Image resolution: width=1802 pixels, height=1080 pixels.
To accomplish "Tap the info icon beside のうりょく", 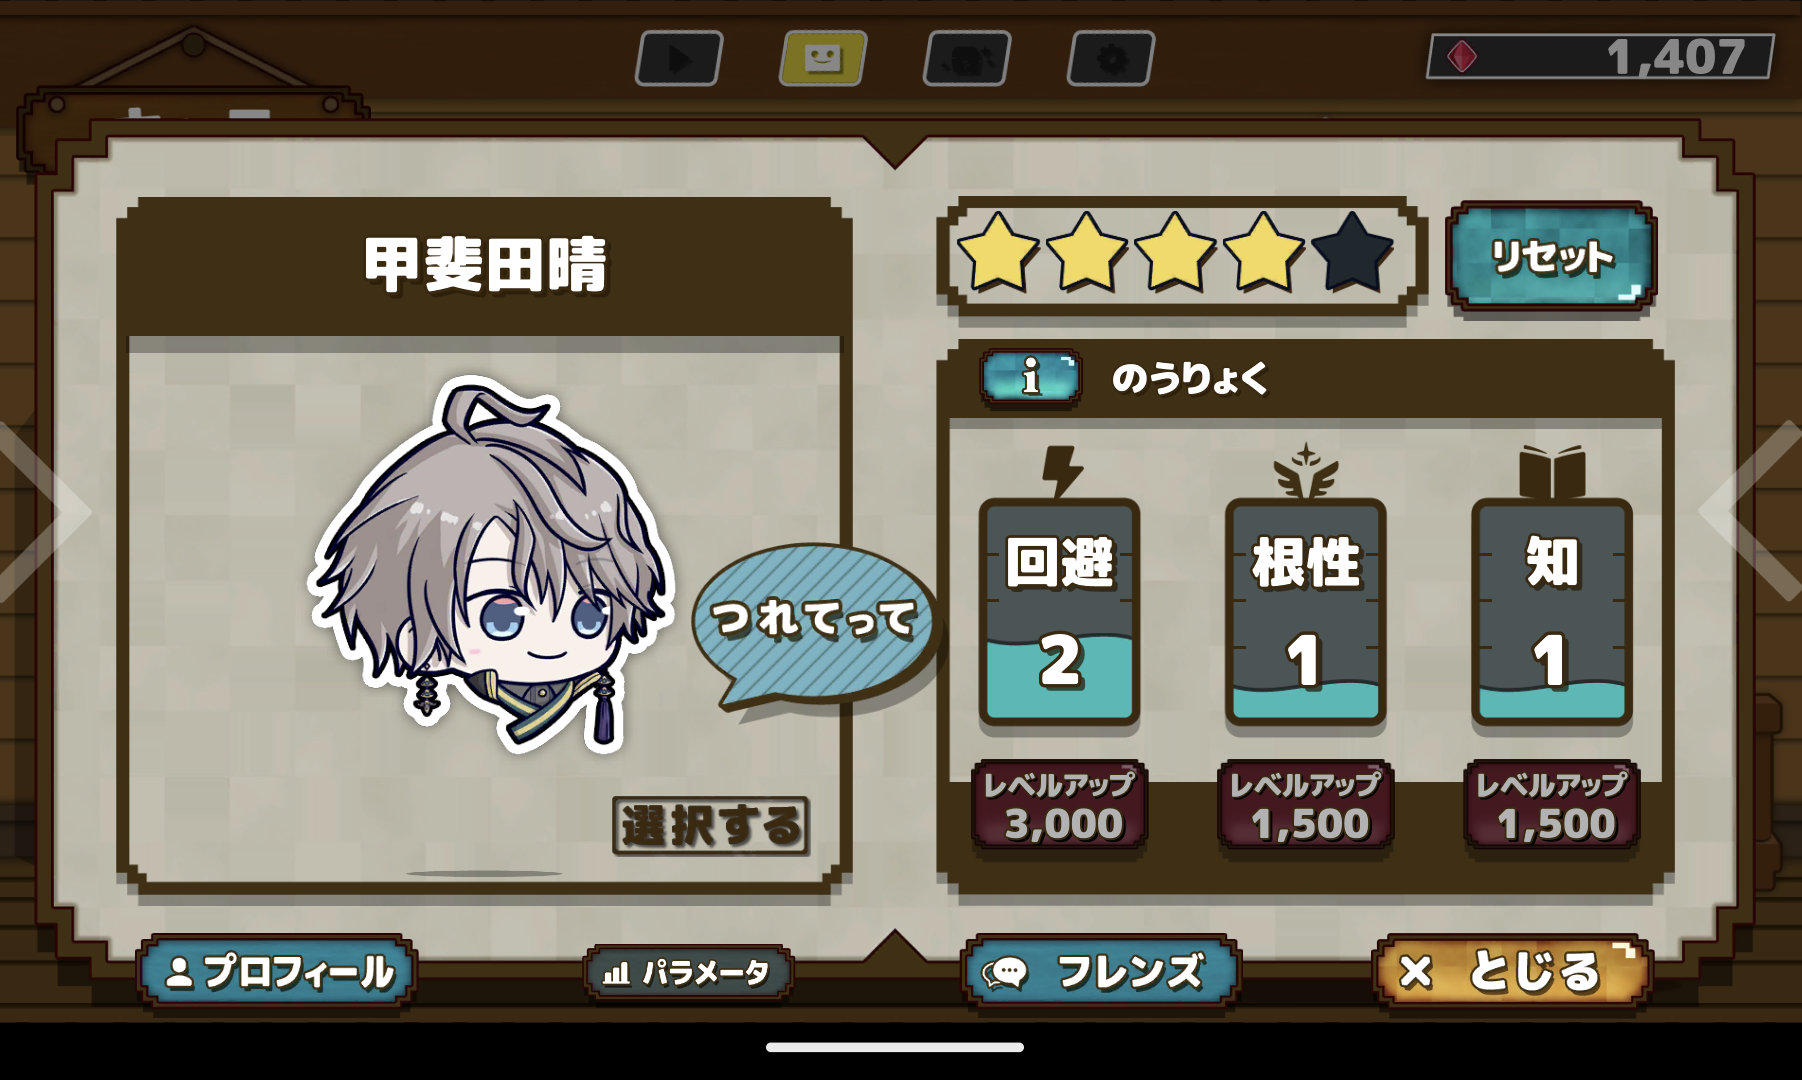I will coord(1031,378).
